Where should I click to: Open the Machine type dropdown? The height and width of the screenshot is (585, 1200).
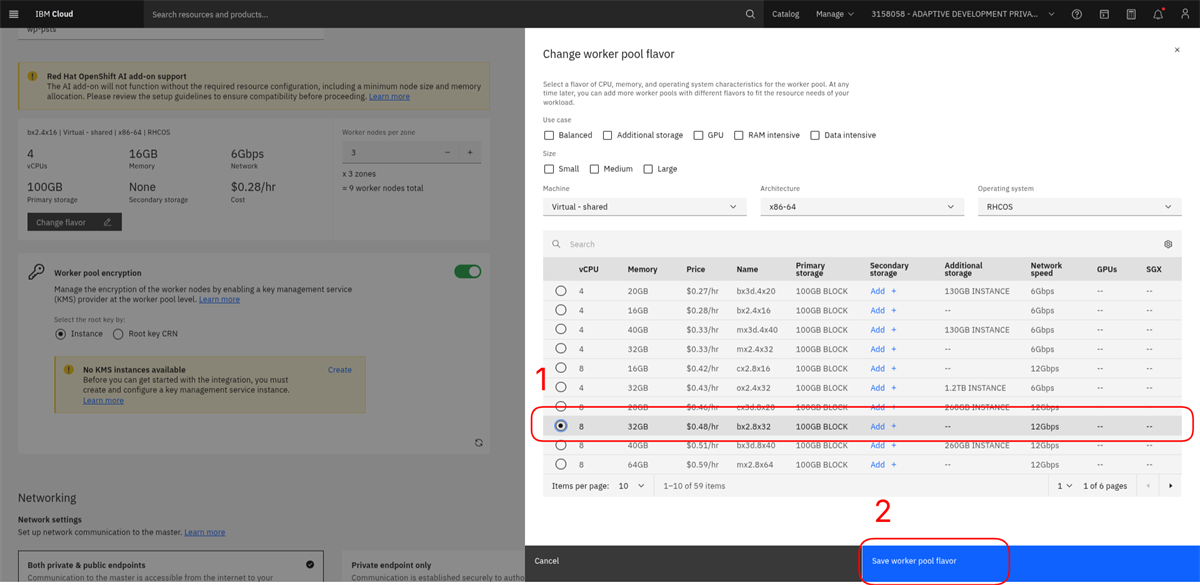coord(645,207)
